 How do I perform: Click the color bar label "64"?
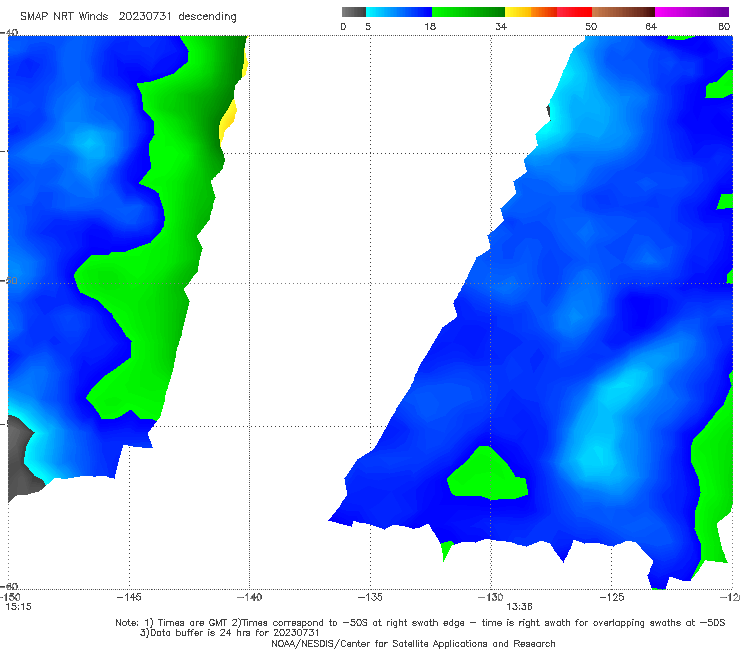(x=651, y=26)
